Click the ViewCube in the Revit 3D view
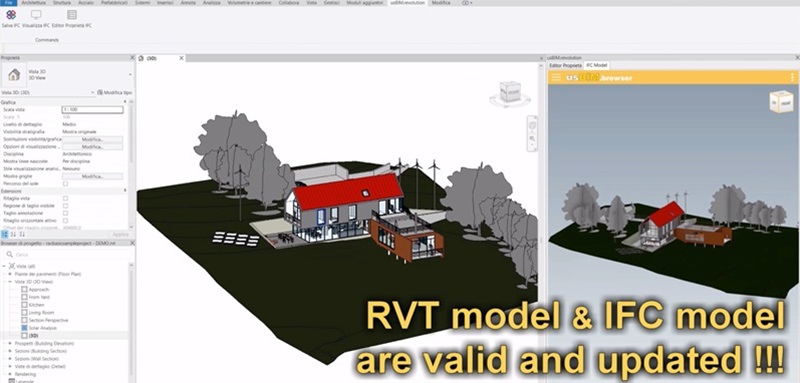Image resolution: width=800 pixels, height=383 pixels. [509, 93]
